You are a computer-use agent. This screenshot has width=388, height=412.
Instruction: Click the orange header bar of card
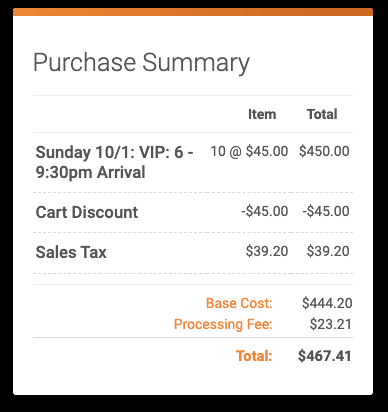tap(193, 12)
